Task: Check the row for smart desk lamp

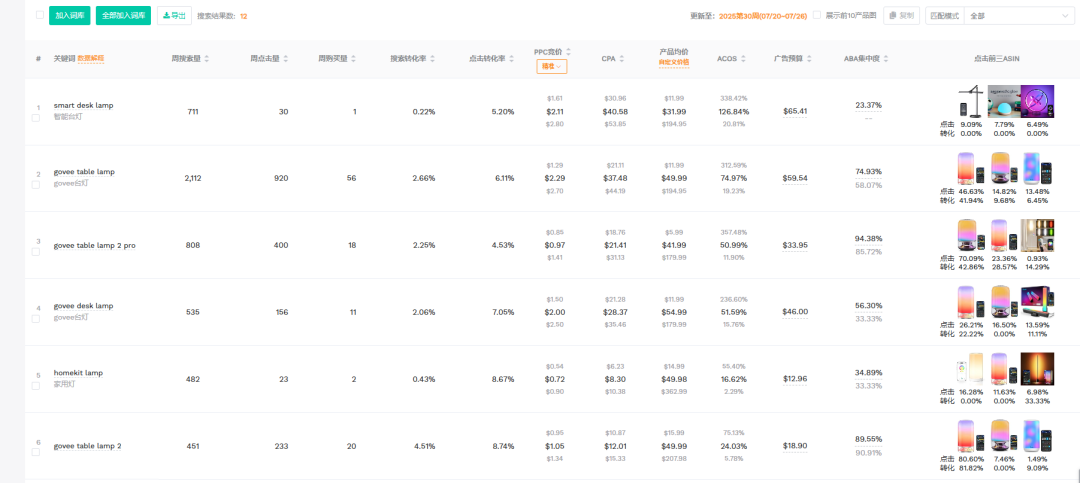Action: point(36,118)
